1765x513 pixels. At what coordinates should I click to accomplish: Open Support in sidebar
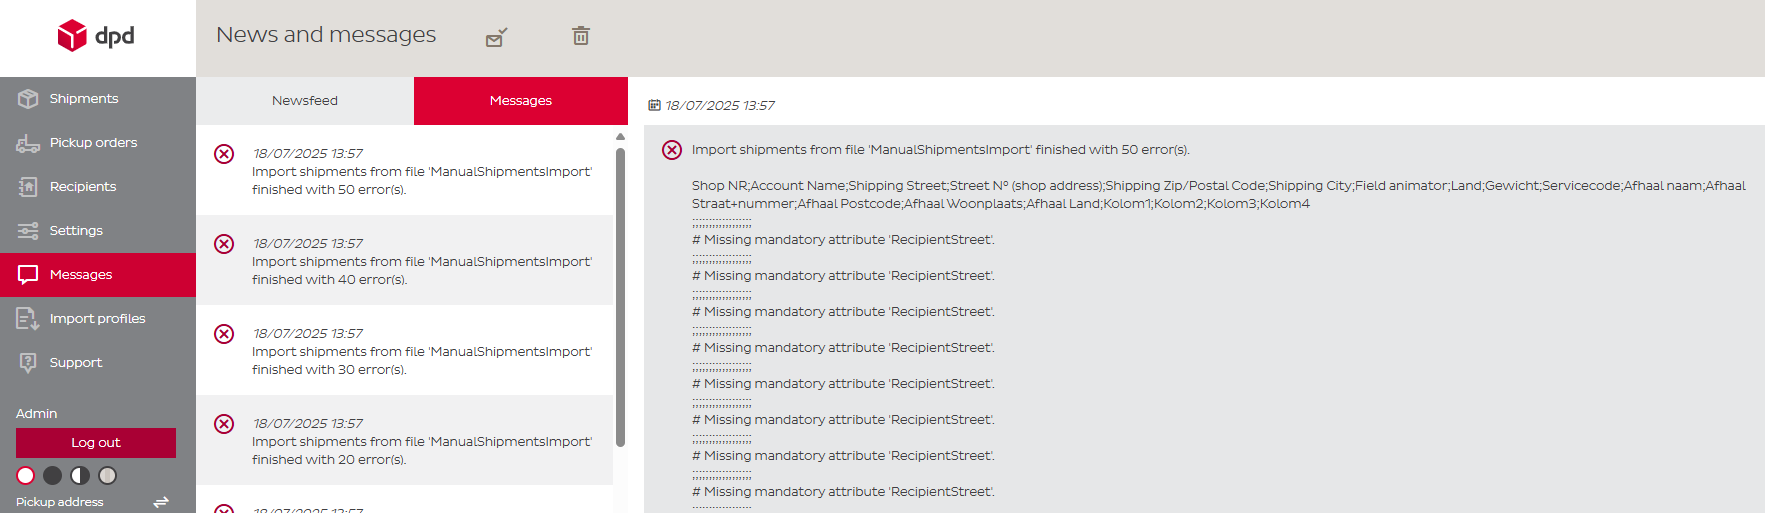(x=98, y=363)
